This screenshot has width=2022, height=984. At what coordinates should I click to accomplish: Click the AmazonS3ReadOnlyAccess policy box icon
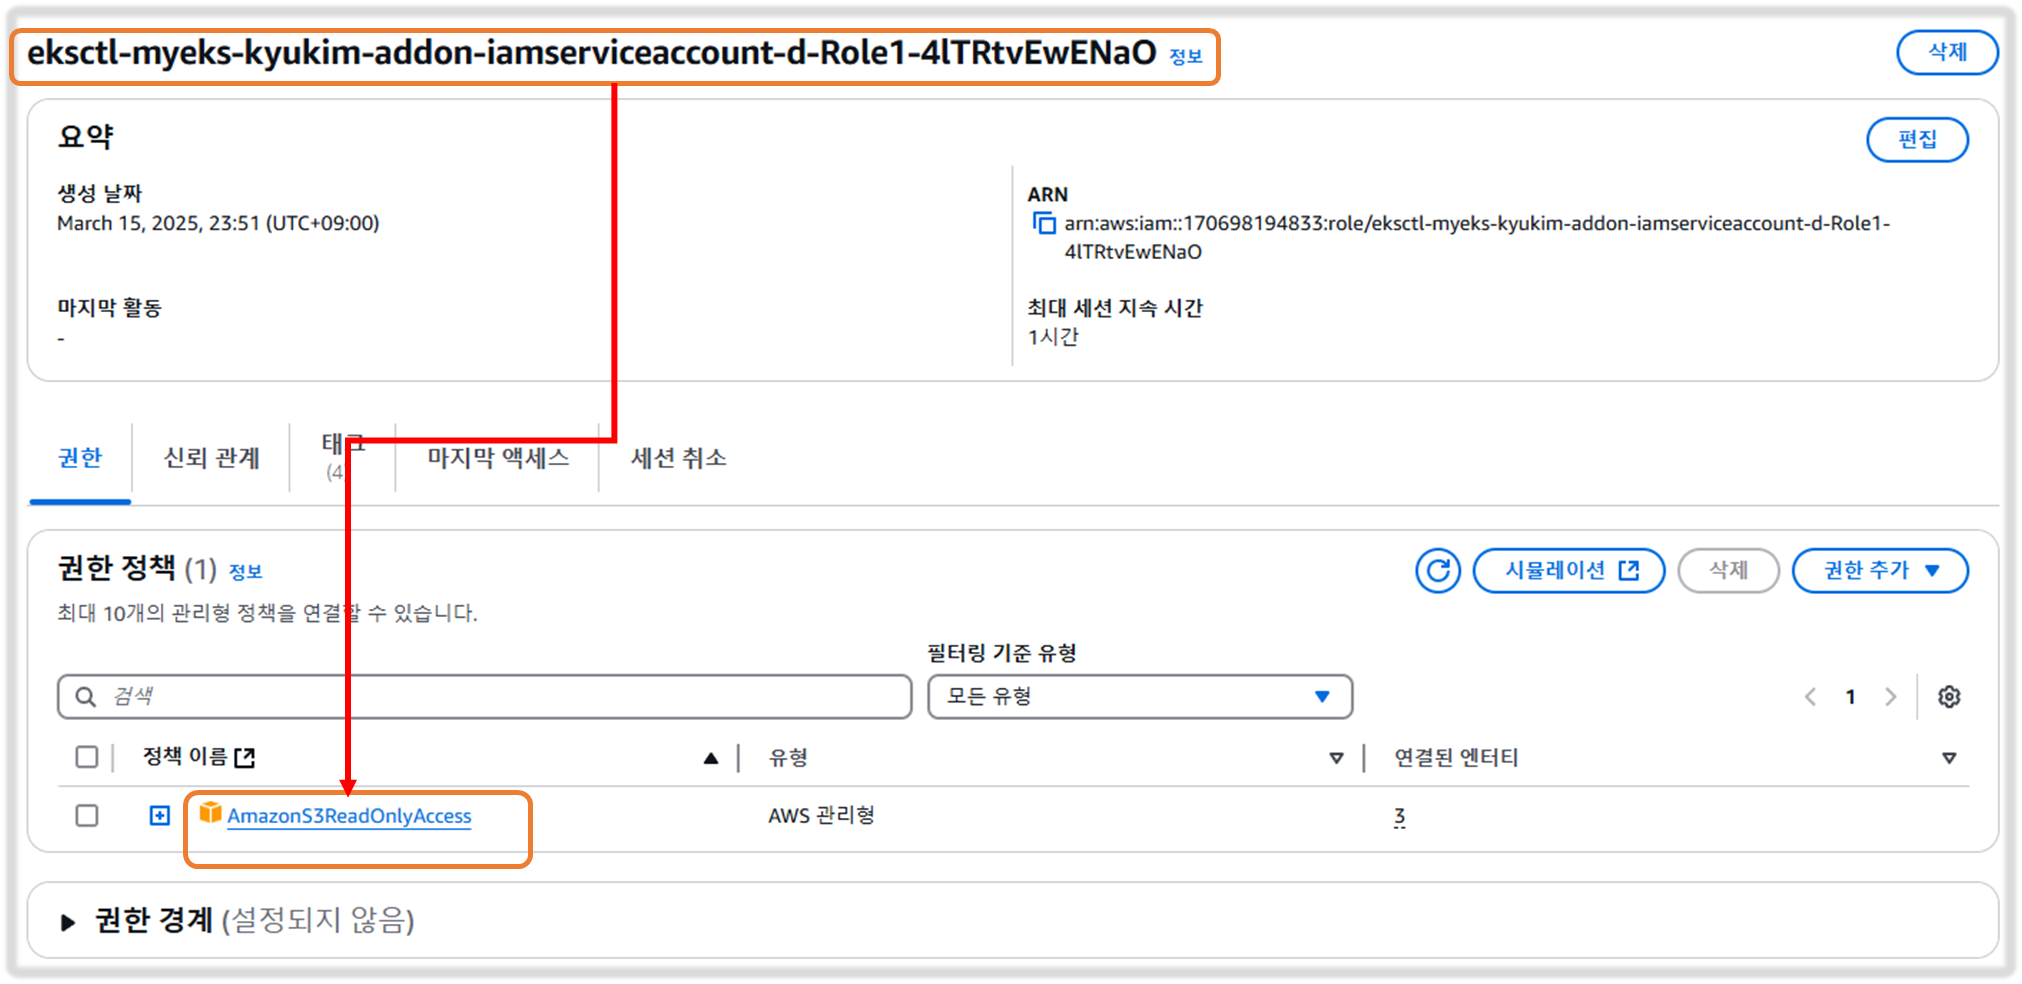(210, 813)
